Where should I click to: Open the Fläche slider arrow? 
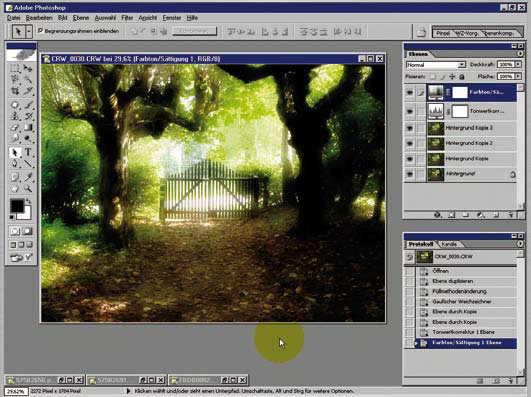(x=518, y=77)
